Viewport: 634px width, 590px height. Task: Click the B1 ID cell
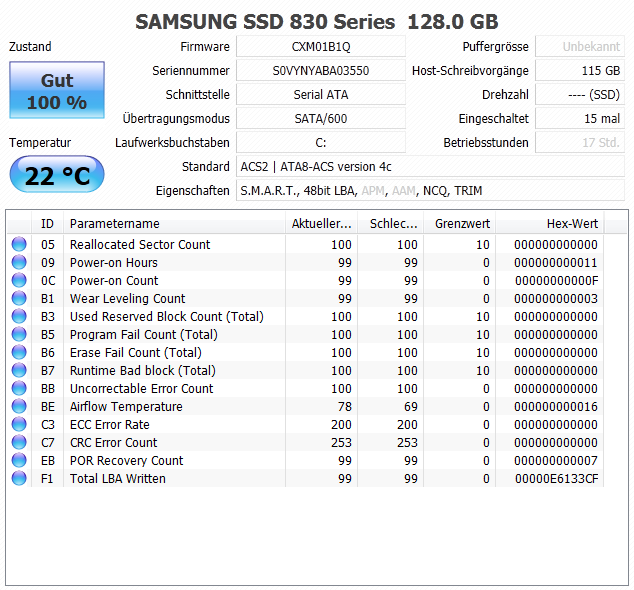47,298
